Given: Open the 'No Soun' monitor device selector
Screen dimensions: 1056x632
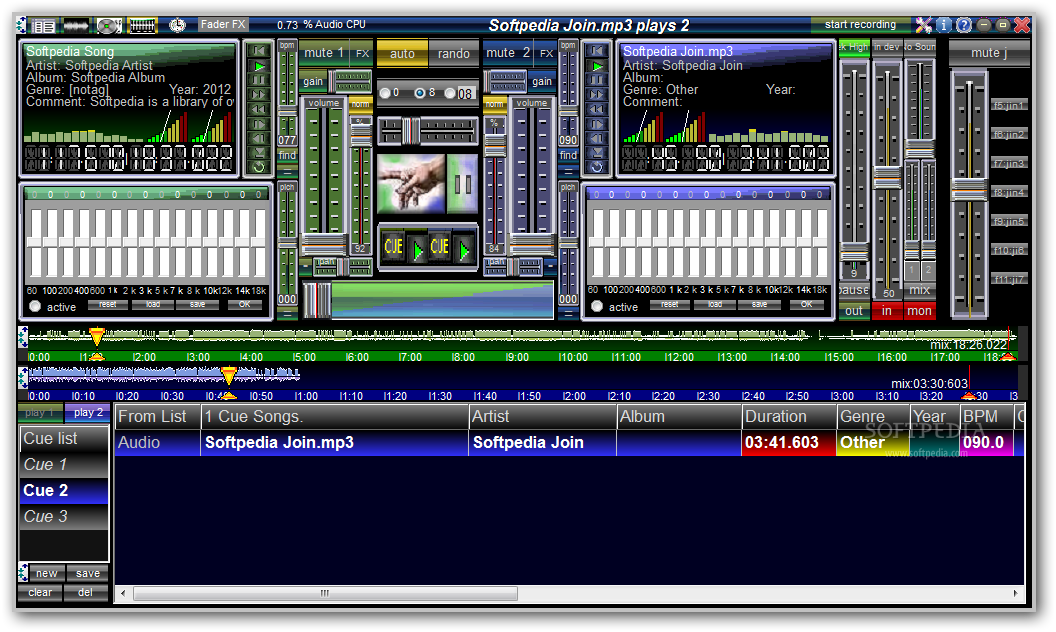Looking at the screenshot, I should tap(920, 47).
